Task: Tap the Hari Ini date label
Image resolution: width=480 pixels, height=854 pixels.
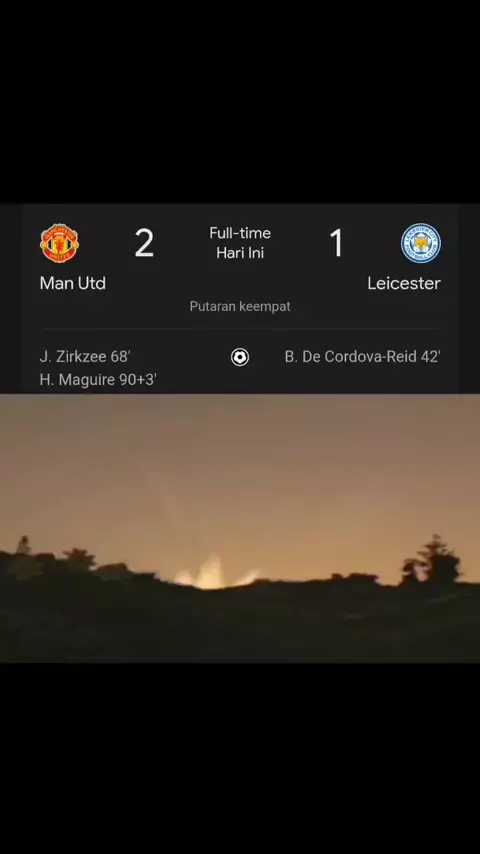Action: 240,253
